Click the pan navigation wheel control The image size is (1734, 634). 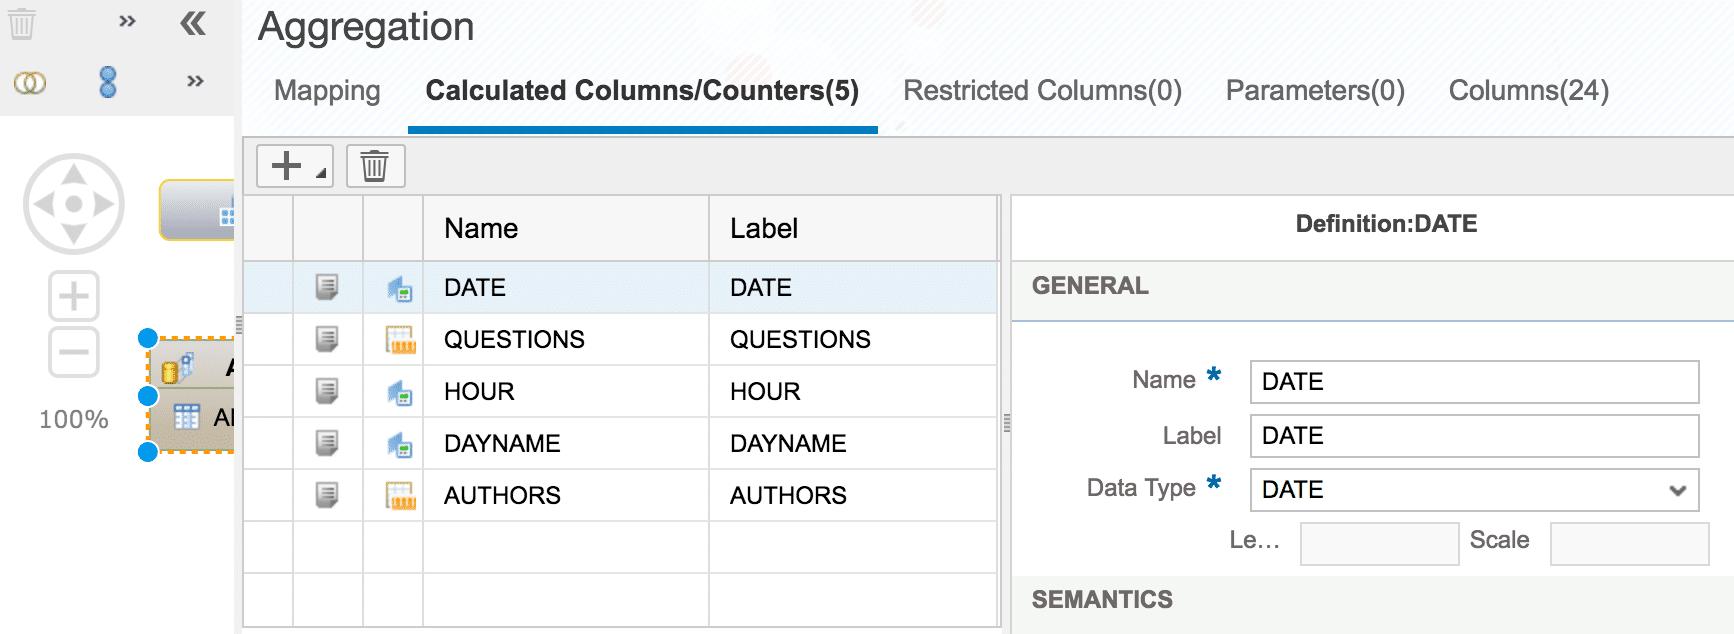[x=74, y=204]
